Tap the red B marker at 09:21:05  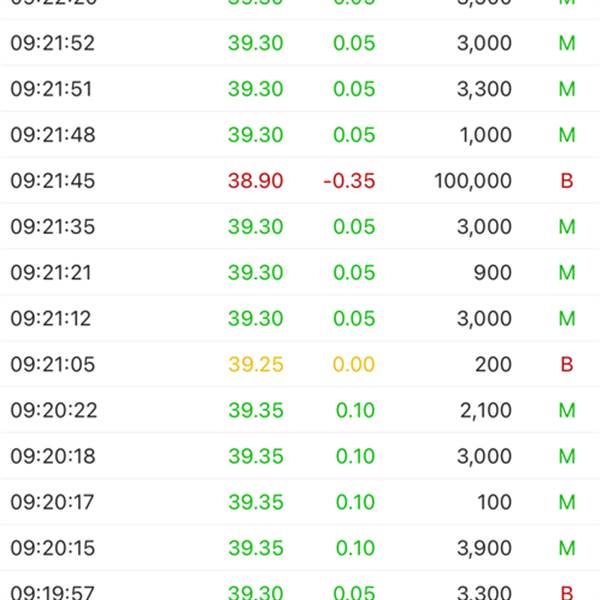[567, 364]
